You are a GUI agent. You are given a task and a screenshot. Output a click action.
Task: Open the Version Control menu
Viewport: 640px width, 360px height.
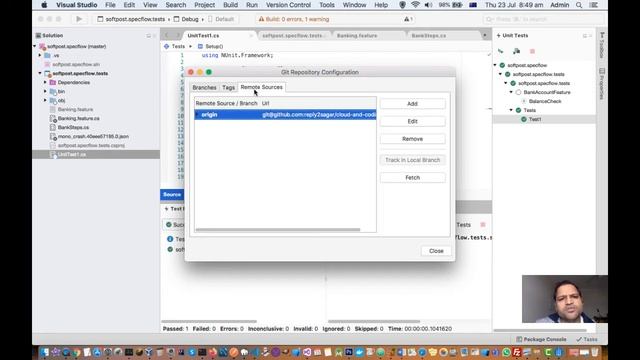pyautogui.click(x=288, y=5)
